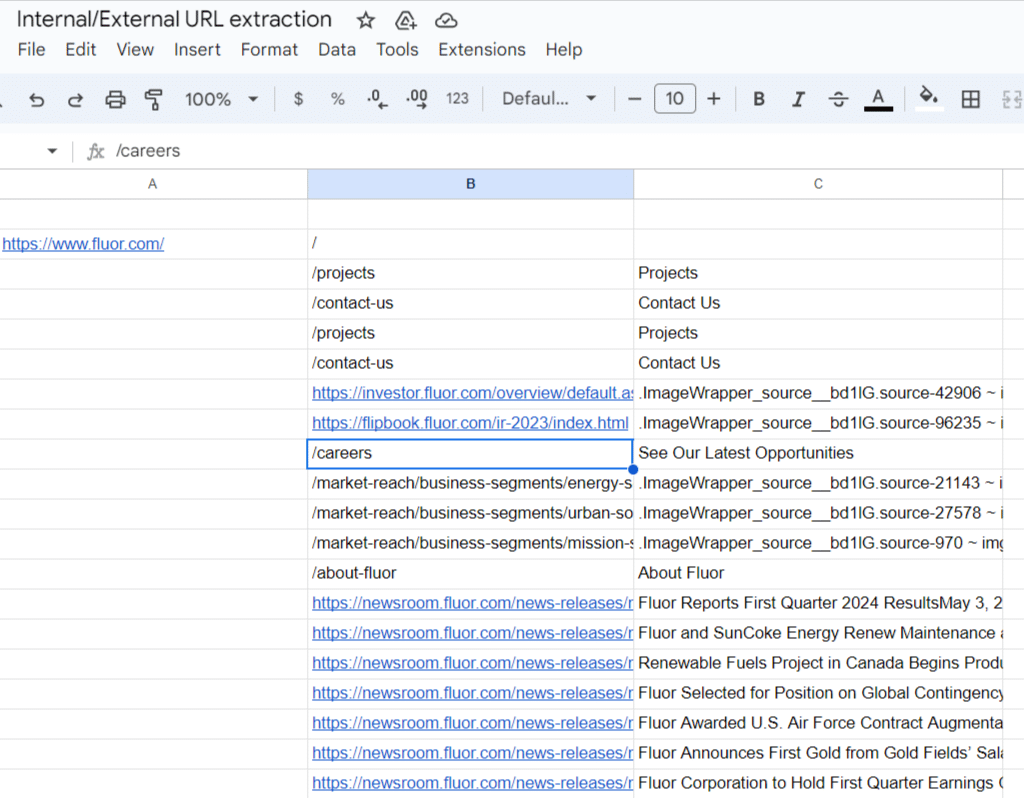Open the Extensions menu
1024x798 pixels.
tap(481, 49)
